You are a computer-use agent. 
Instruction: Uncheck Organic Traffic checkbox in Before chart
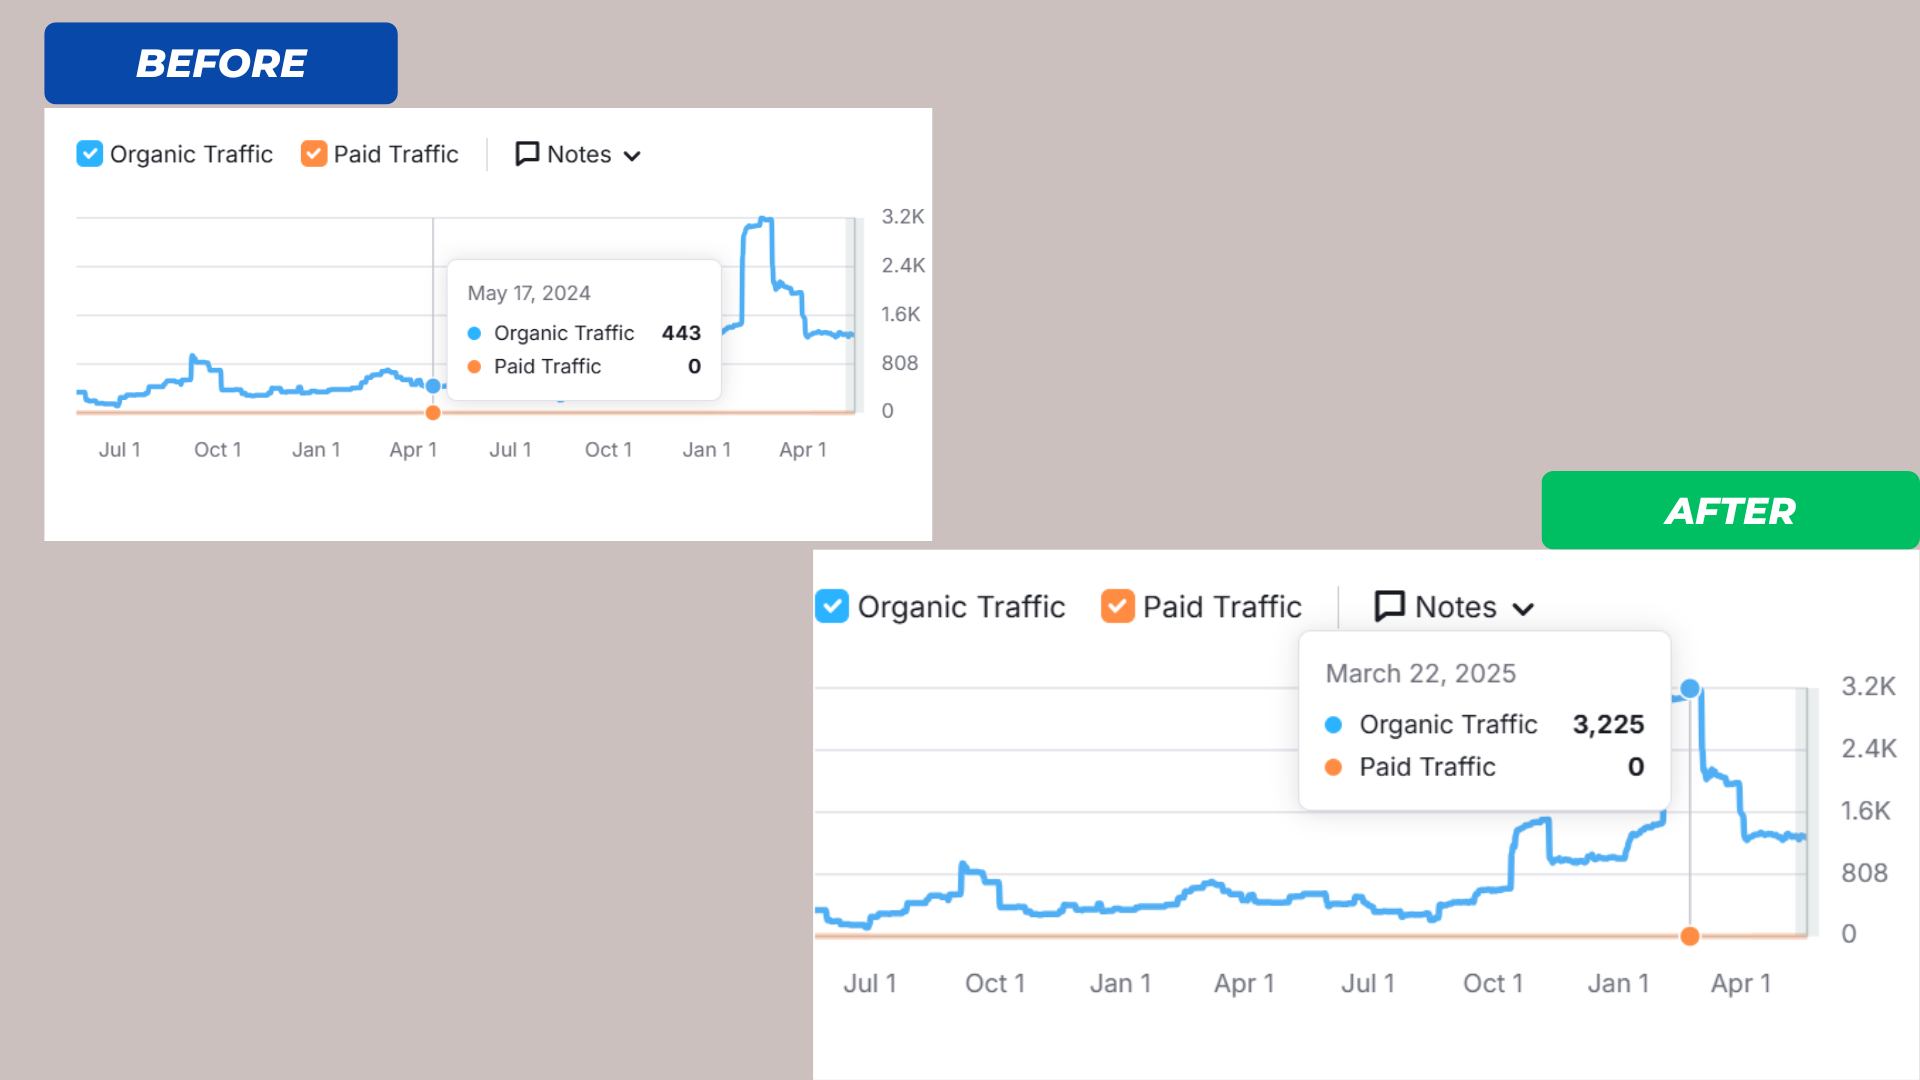coord(89,154)
